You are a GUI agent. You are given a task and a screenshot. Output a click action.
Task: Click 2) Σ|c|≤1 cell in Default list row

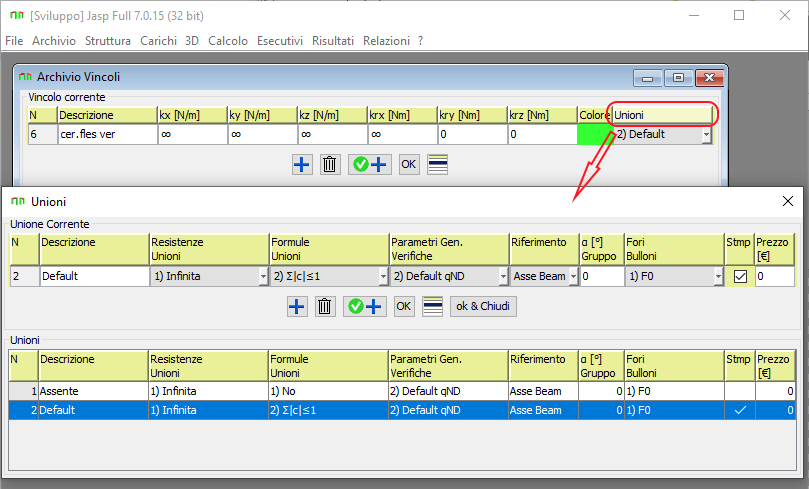click(x=328, y=410)
